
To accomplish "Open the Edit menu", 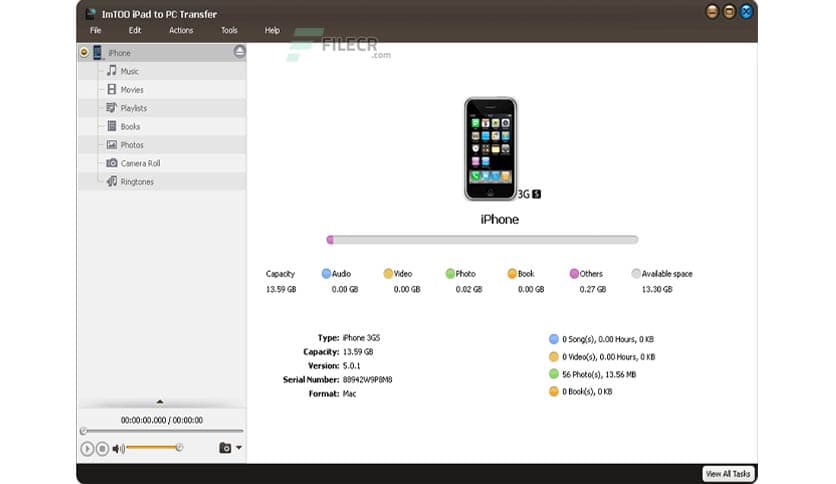I will 135,30.
